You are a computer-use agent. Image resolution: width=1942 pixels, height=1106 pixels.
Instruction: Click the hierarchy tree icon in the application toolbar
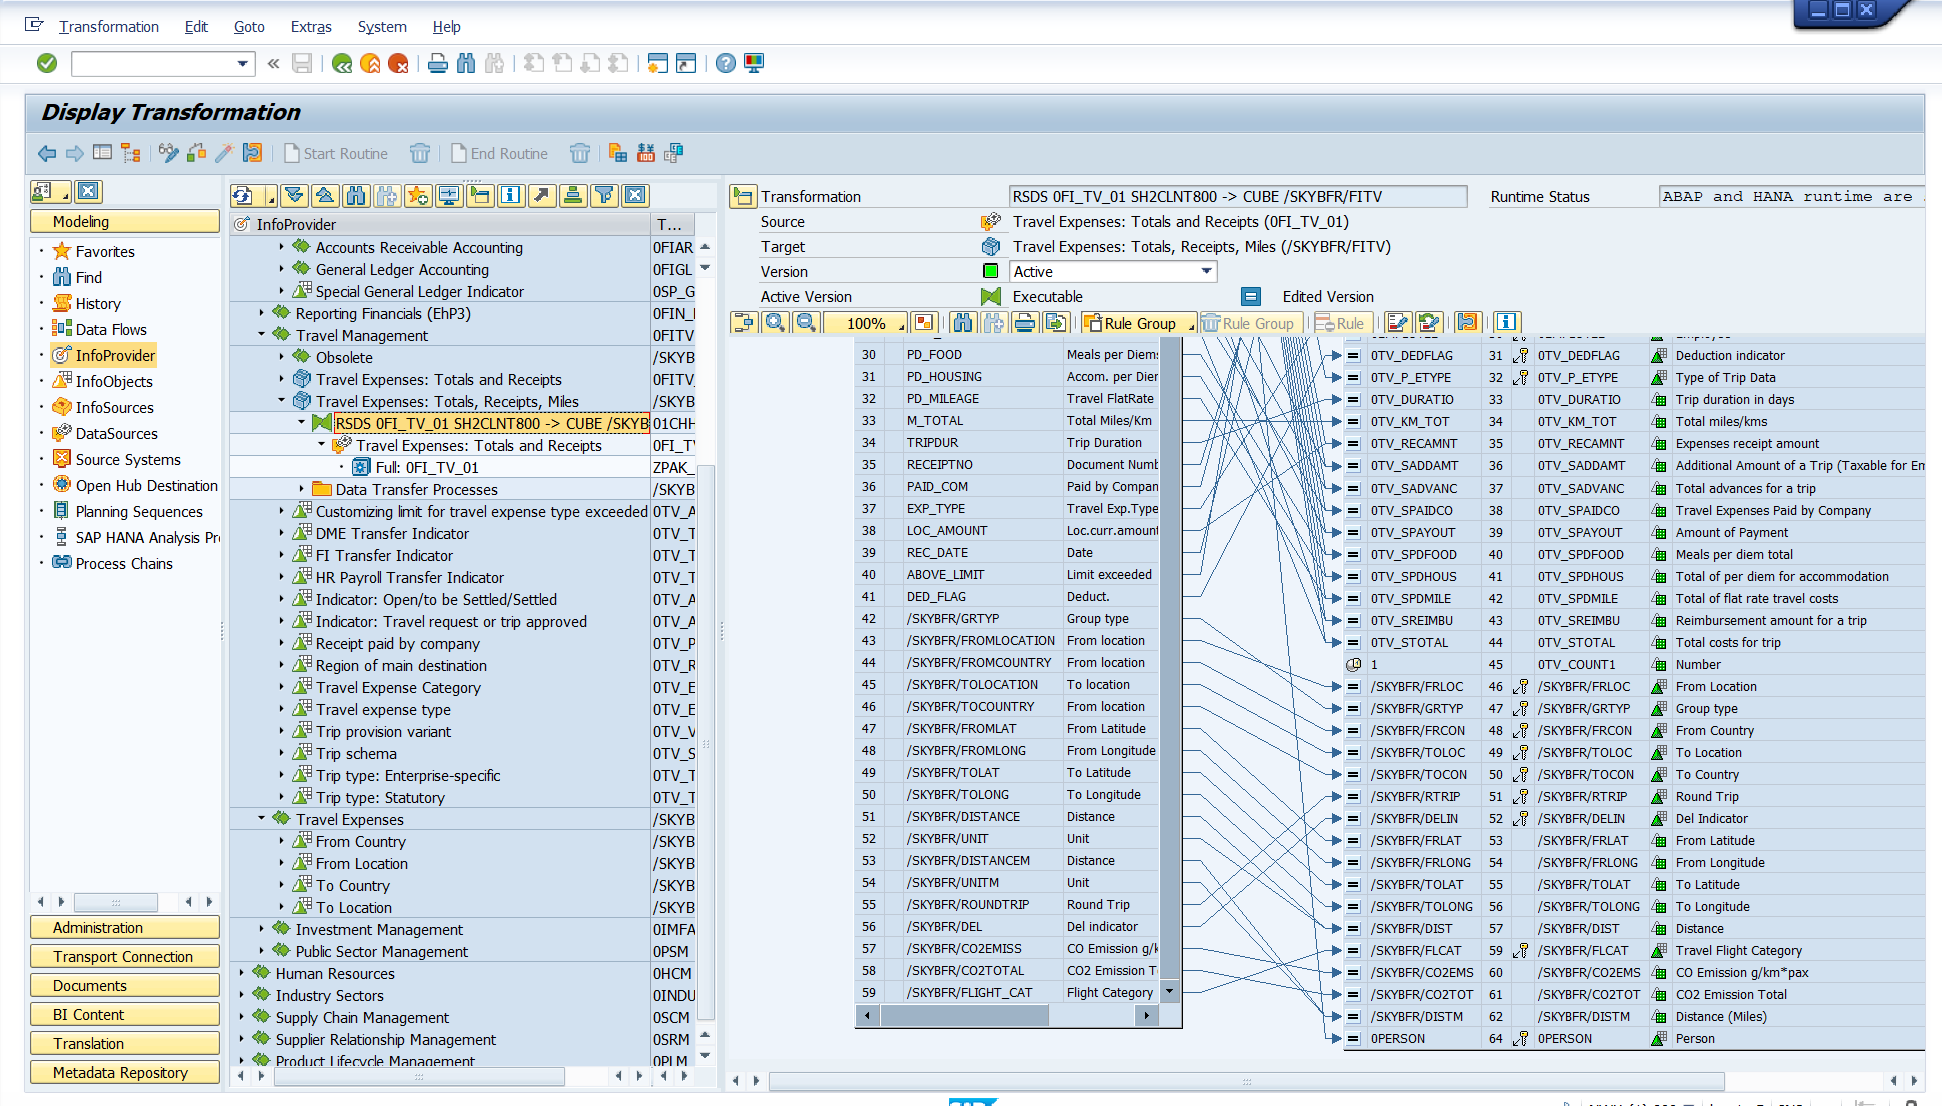point(130,153)
